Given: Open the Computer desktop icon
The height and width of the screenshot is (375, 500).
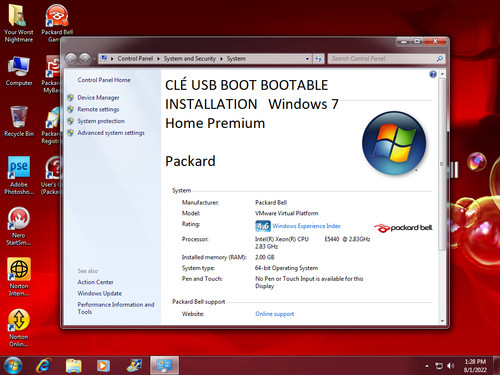Looking at the screenshot, I should click(19, 72).
